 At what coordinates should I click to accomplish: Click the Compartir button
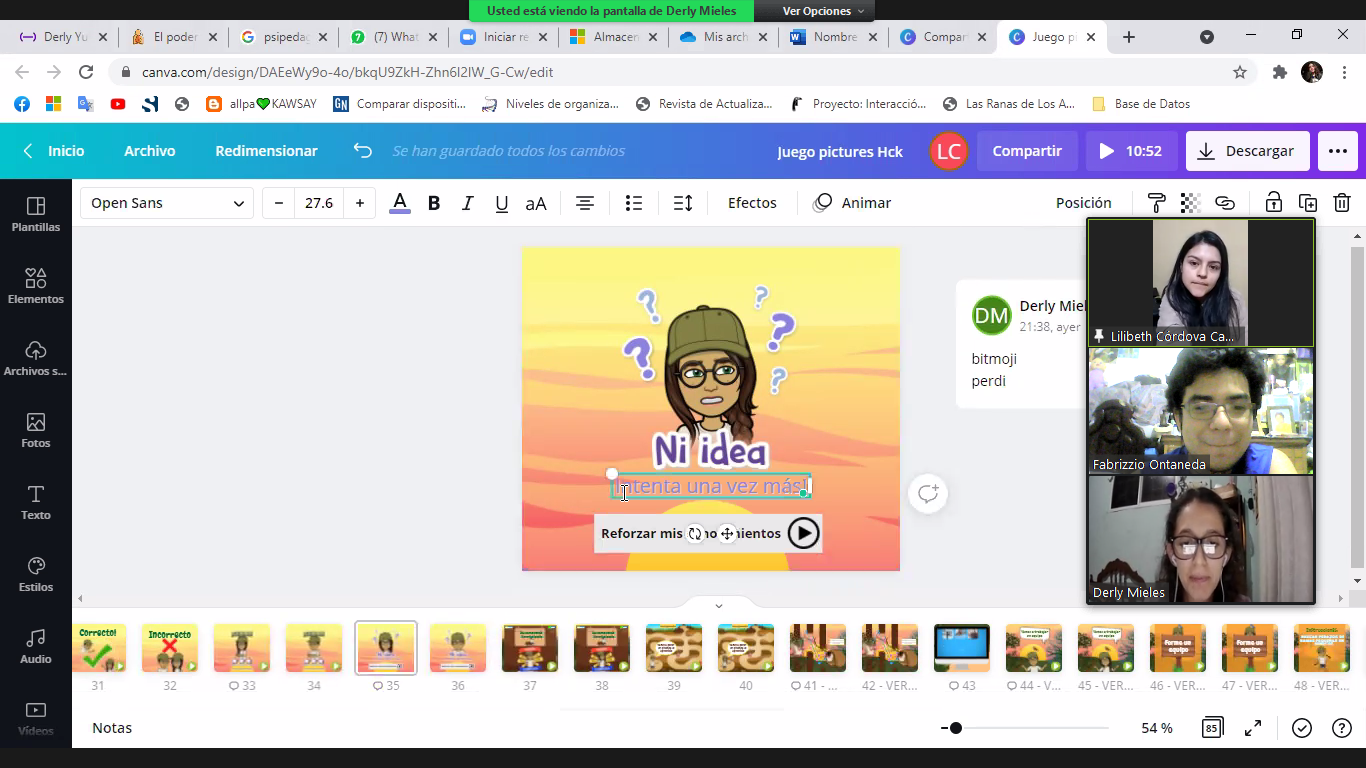click(1027, 151)
